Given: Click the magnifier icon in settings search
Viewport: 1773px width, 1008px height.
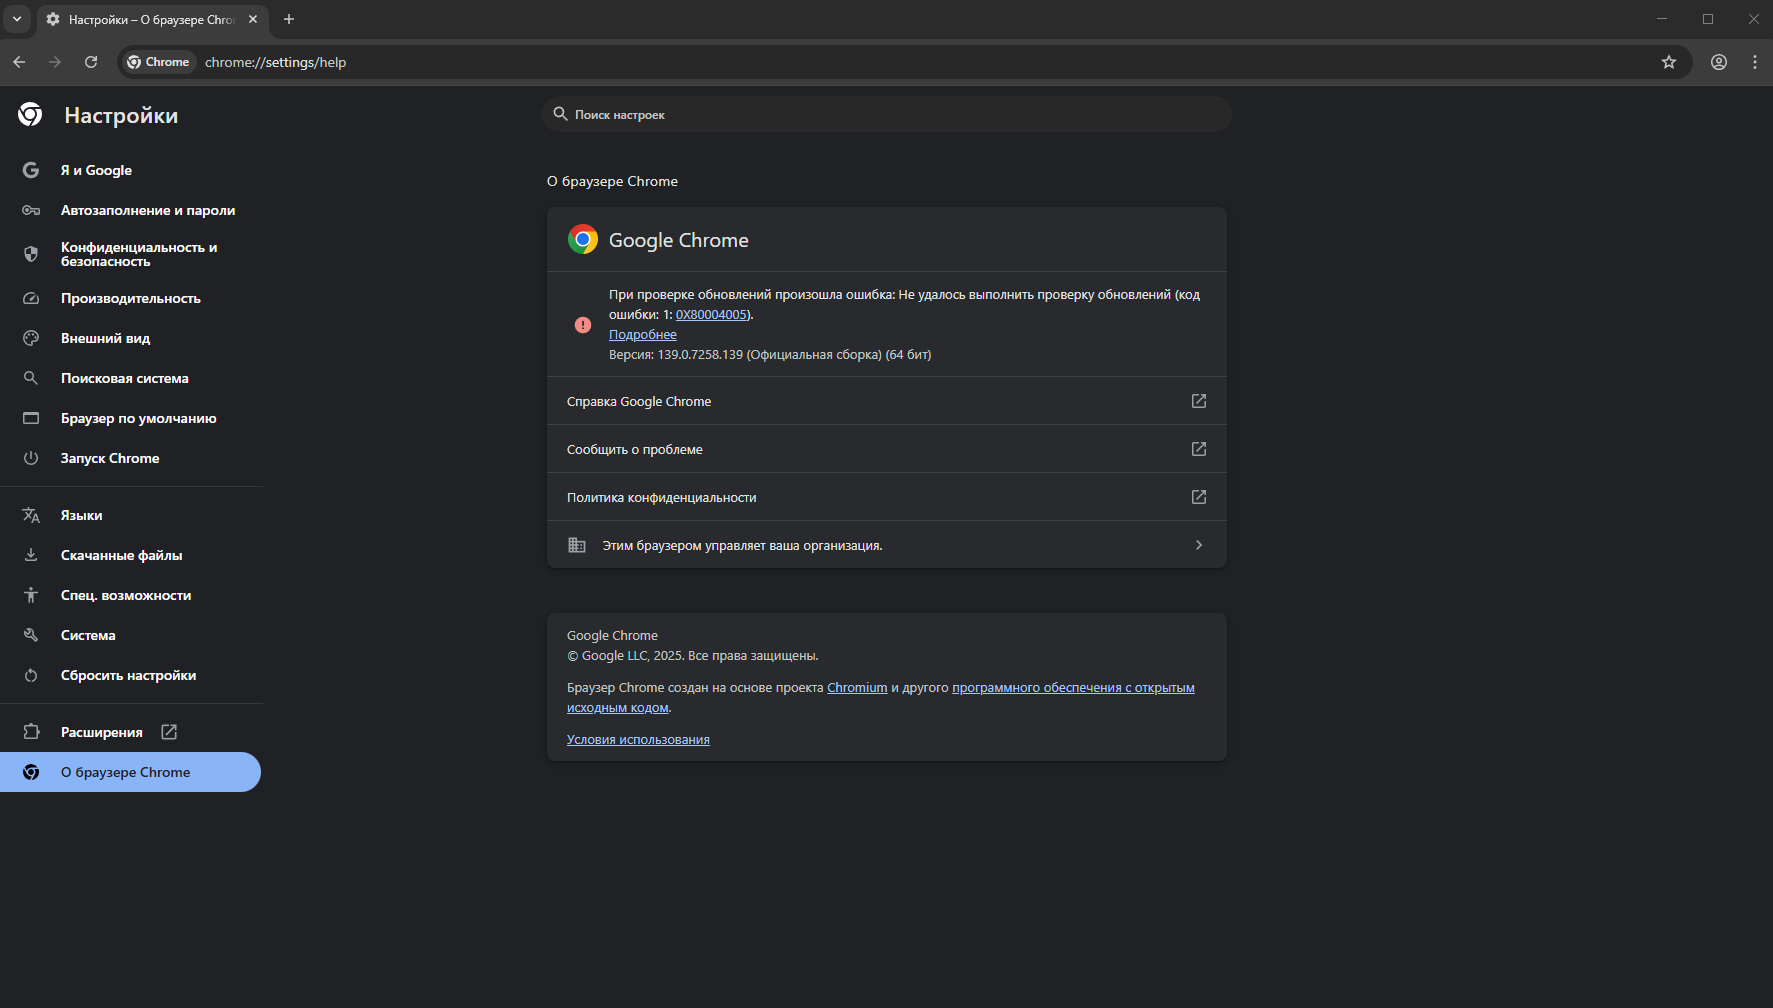Looking at the screenshot, I should pyautogui.click(x=560, y=114).
